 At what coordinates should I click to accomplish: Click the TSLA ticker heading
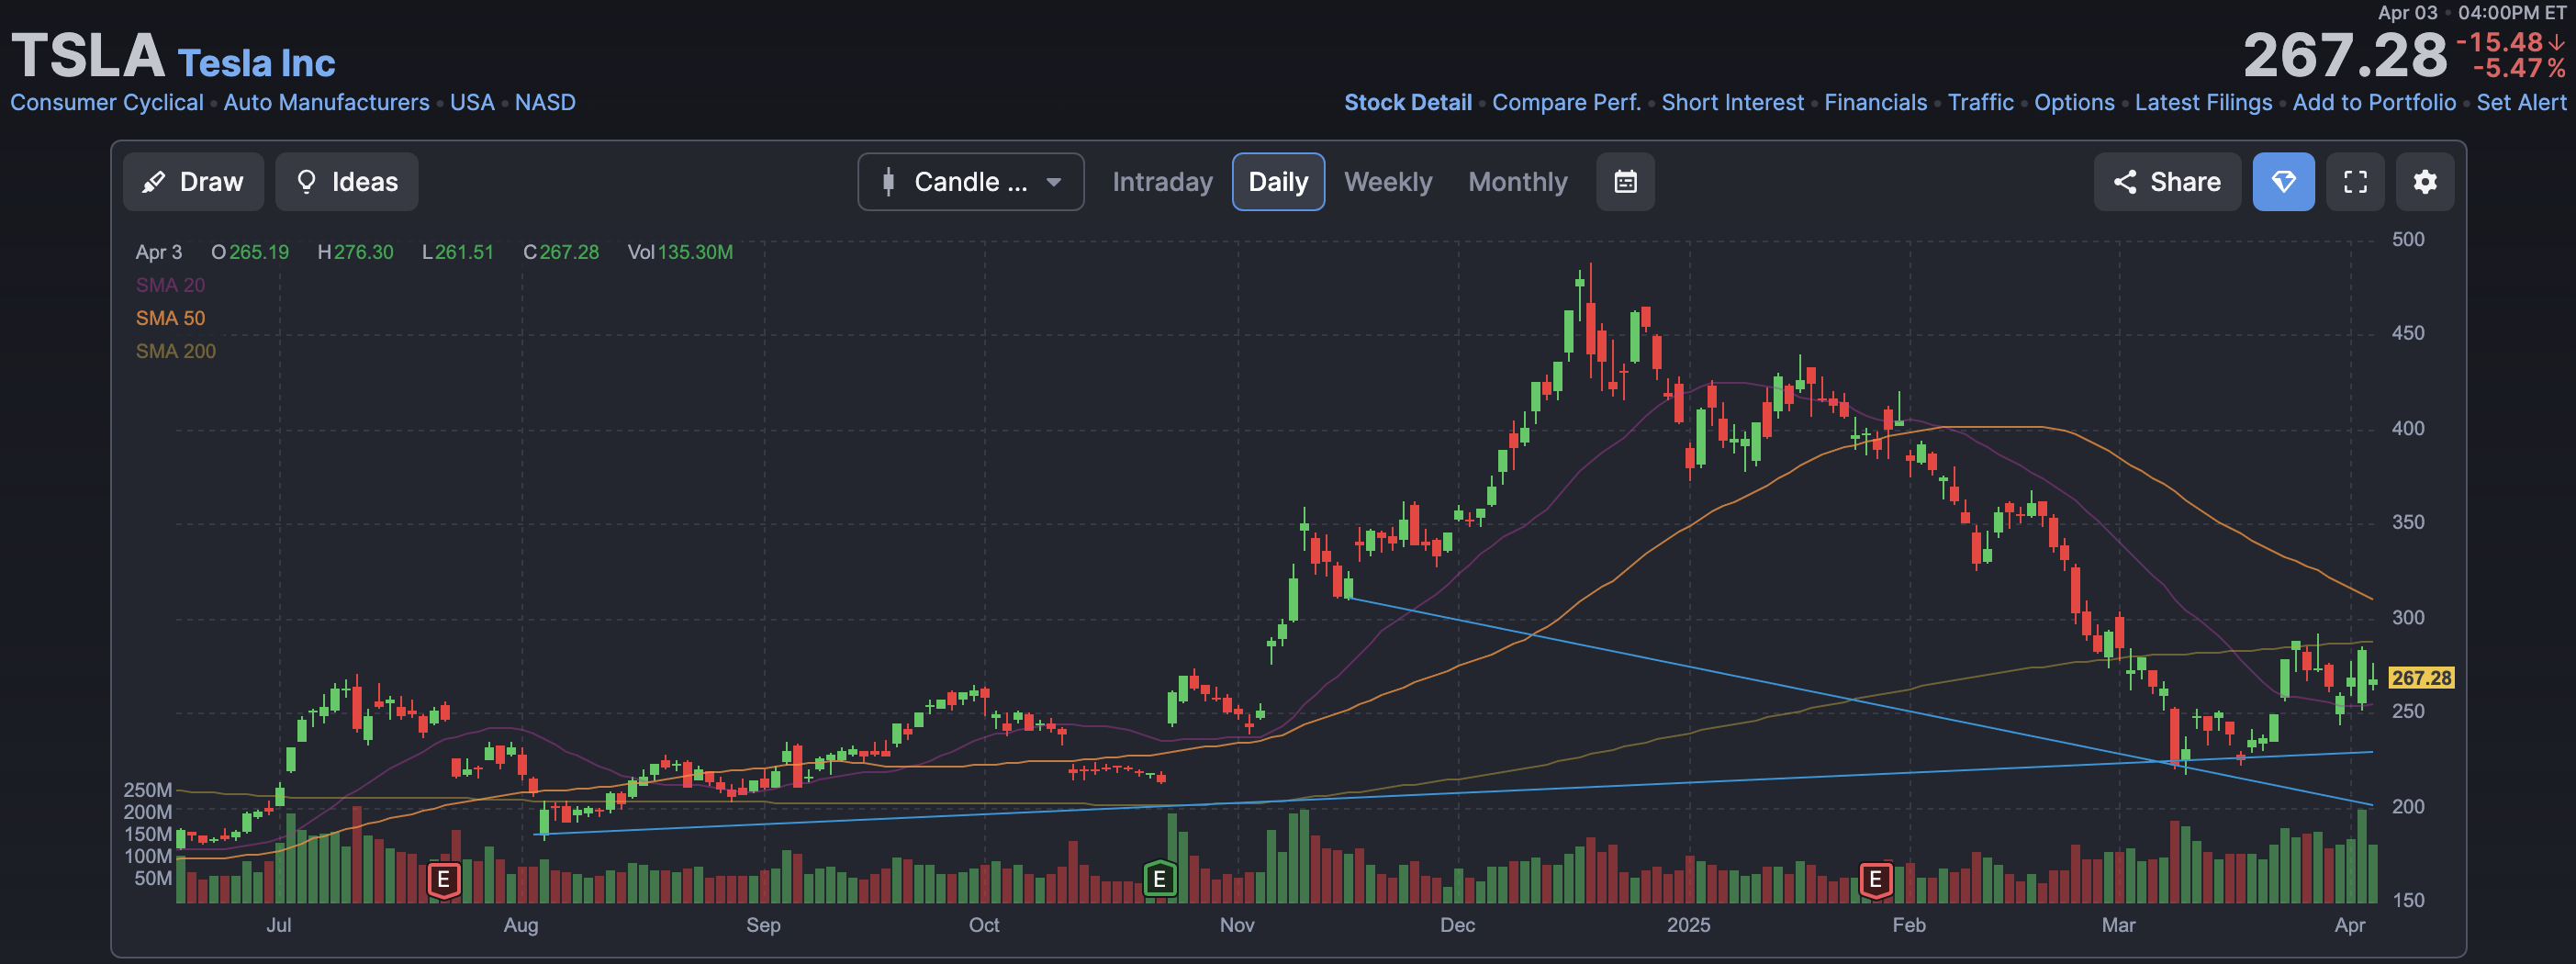[88, 55]
